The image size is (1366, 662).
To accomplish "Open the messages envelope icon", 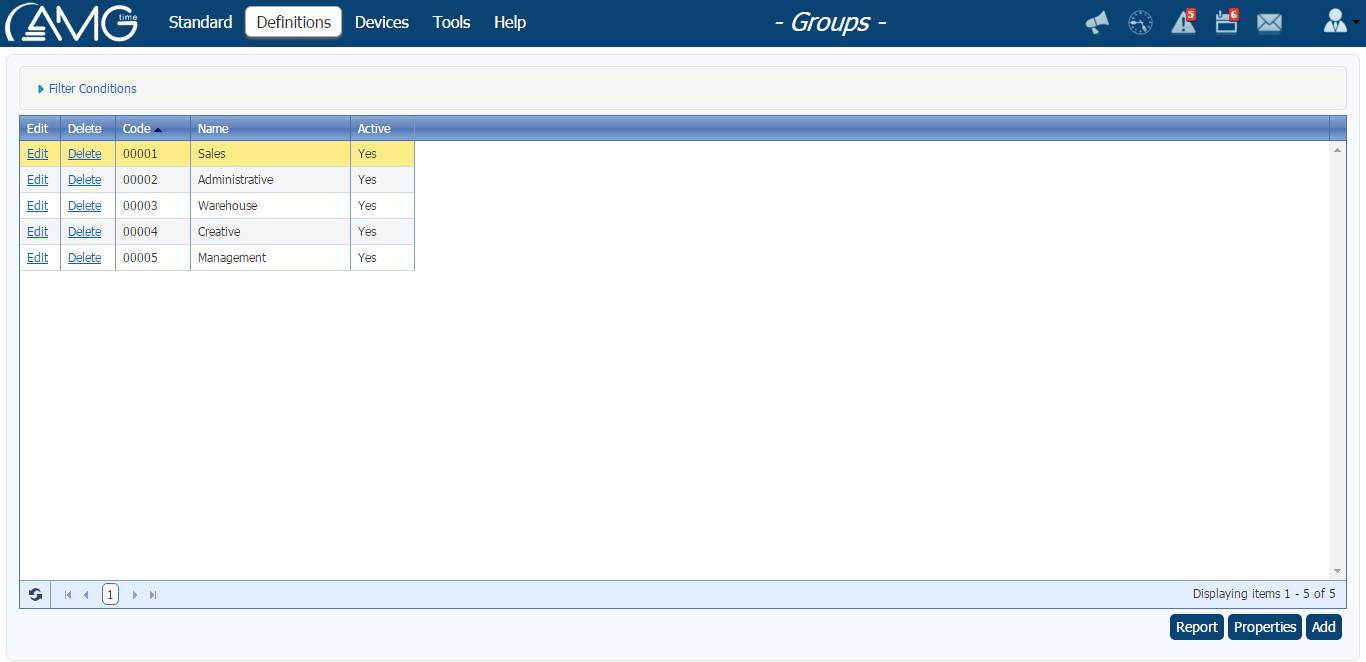I will [1269, 22].
